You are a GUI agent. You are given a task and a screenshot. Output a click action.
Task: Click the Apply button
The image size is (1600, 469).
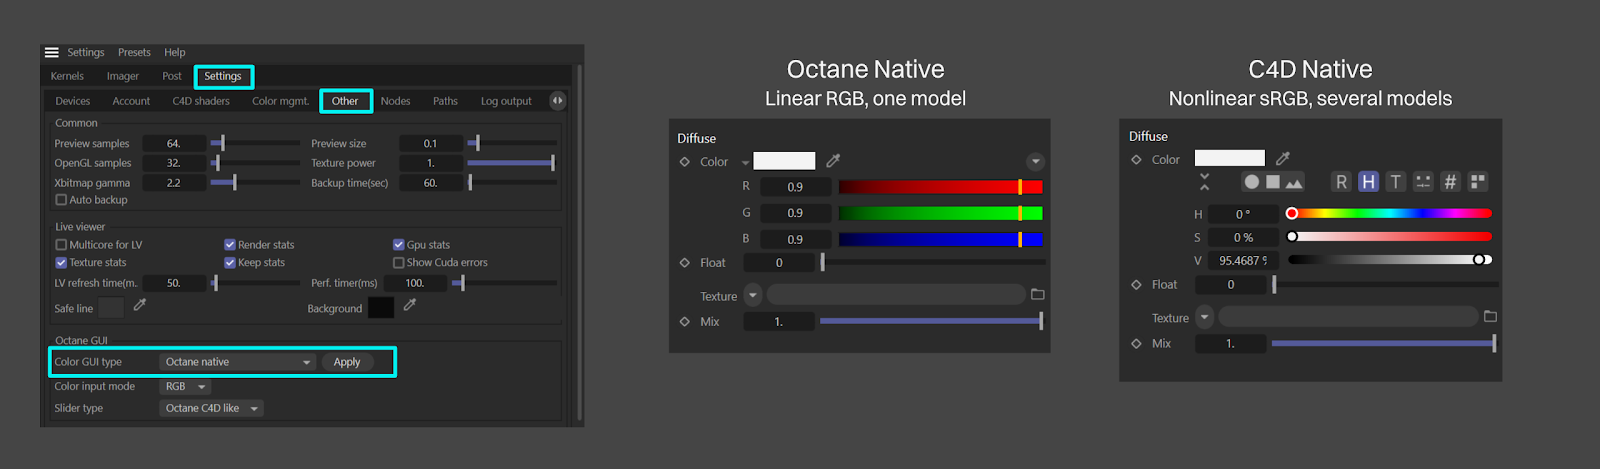[x=347, y=362]
